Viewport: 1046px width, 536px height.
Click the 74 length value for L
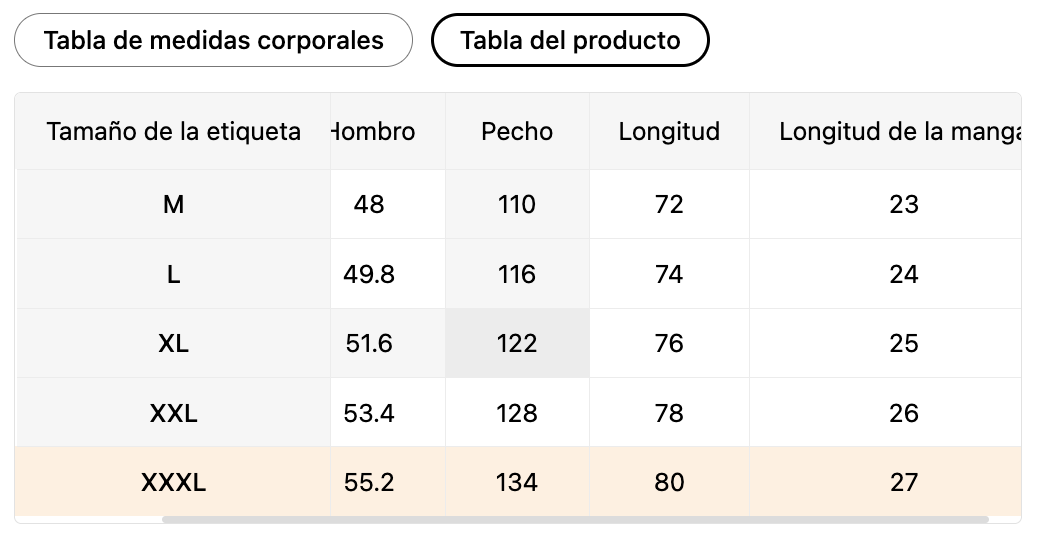[x=669, y=274]
